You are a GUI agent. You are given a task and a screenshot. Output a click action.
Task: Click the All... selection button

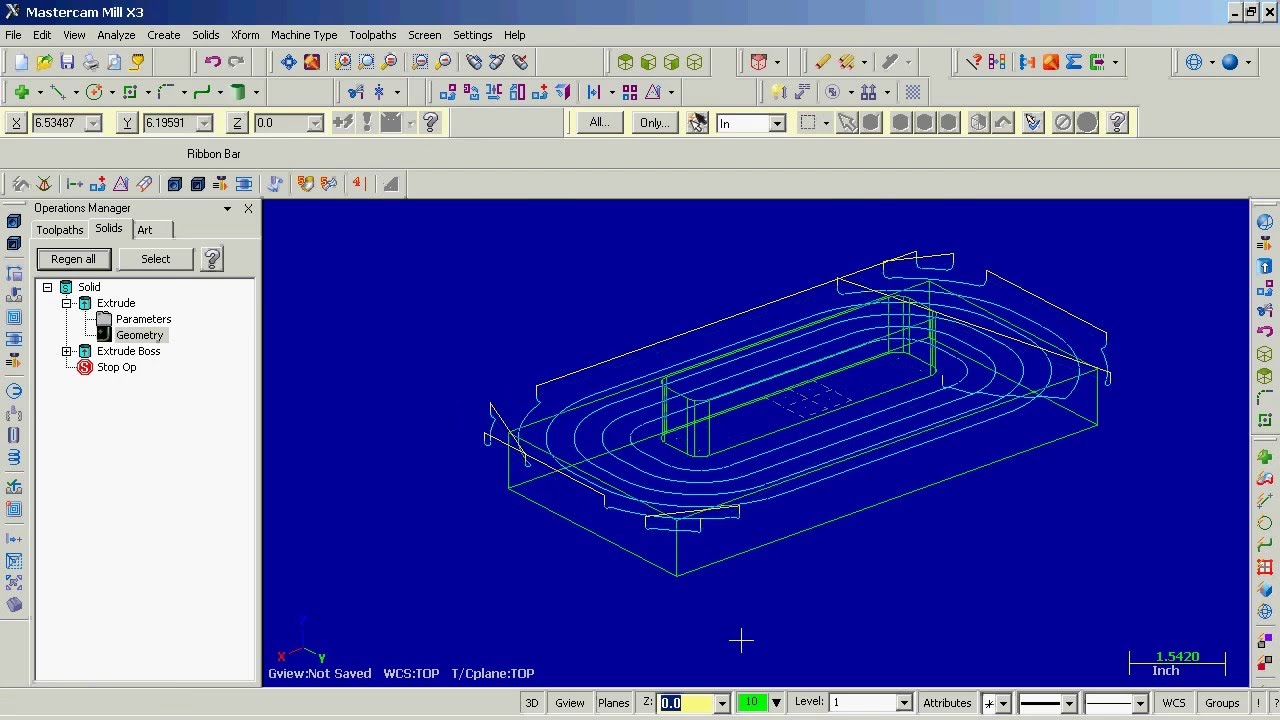pos(599,123)
